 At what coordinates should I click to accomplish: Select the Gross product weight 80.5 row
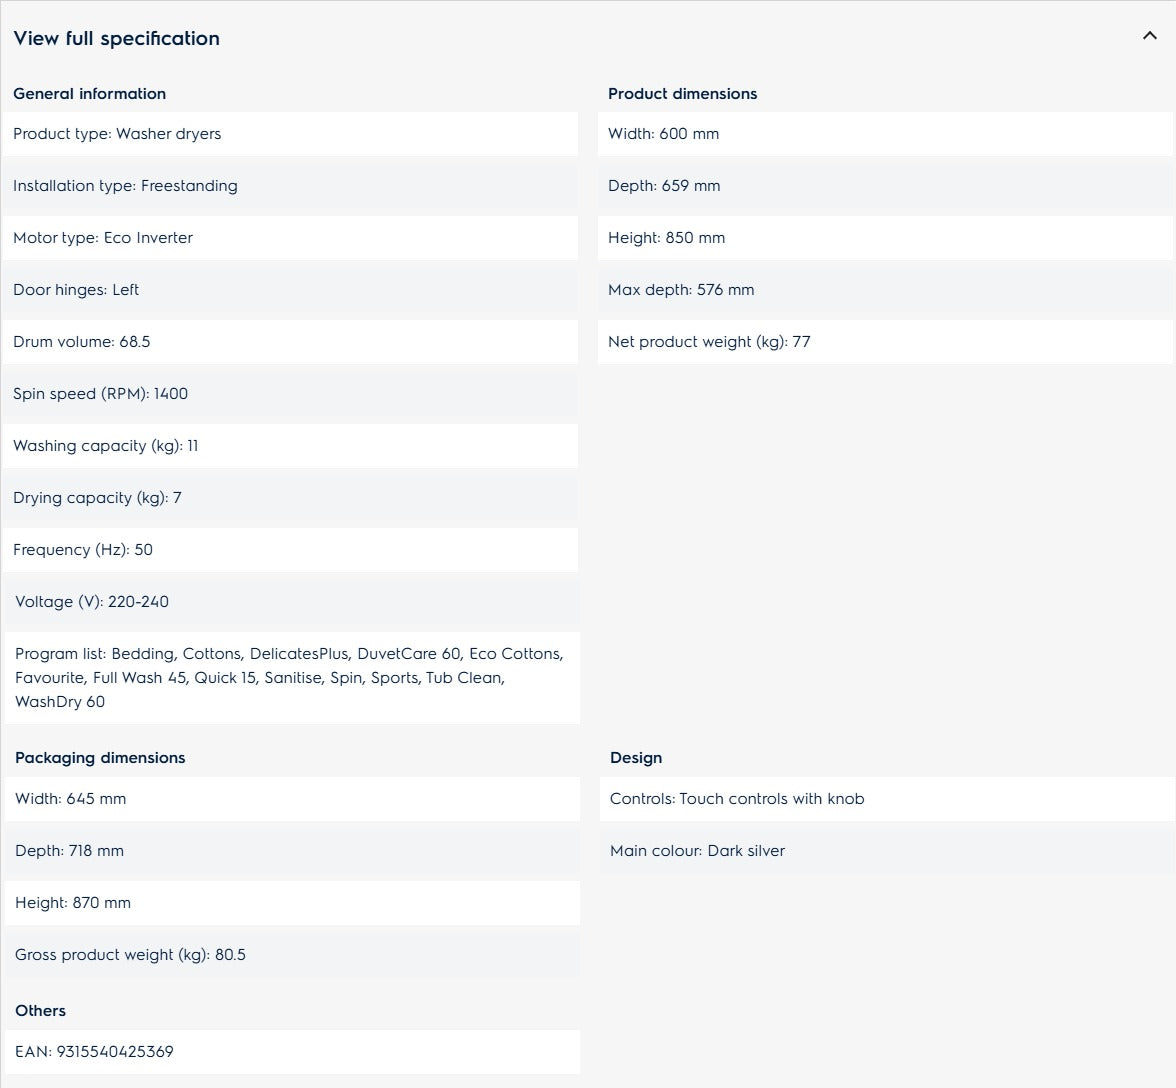(x=292, y=955)
